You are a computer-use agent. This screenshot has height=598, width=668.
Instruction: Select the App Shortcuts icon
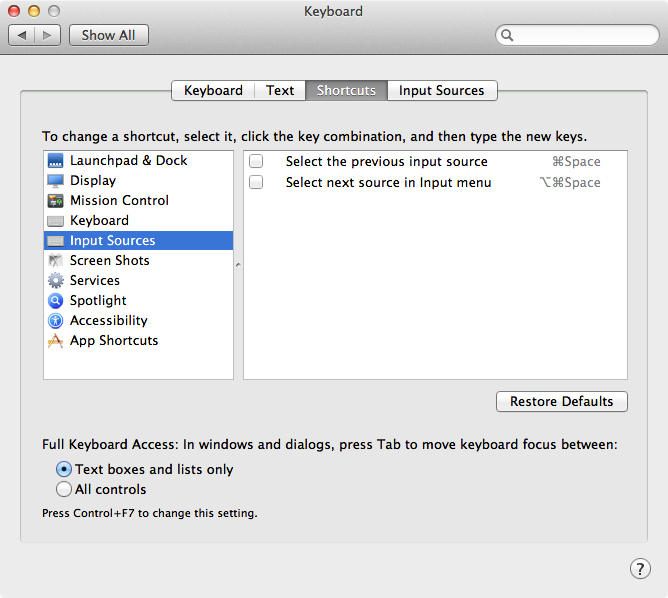[x=55, y=341]
